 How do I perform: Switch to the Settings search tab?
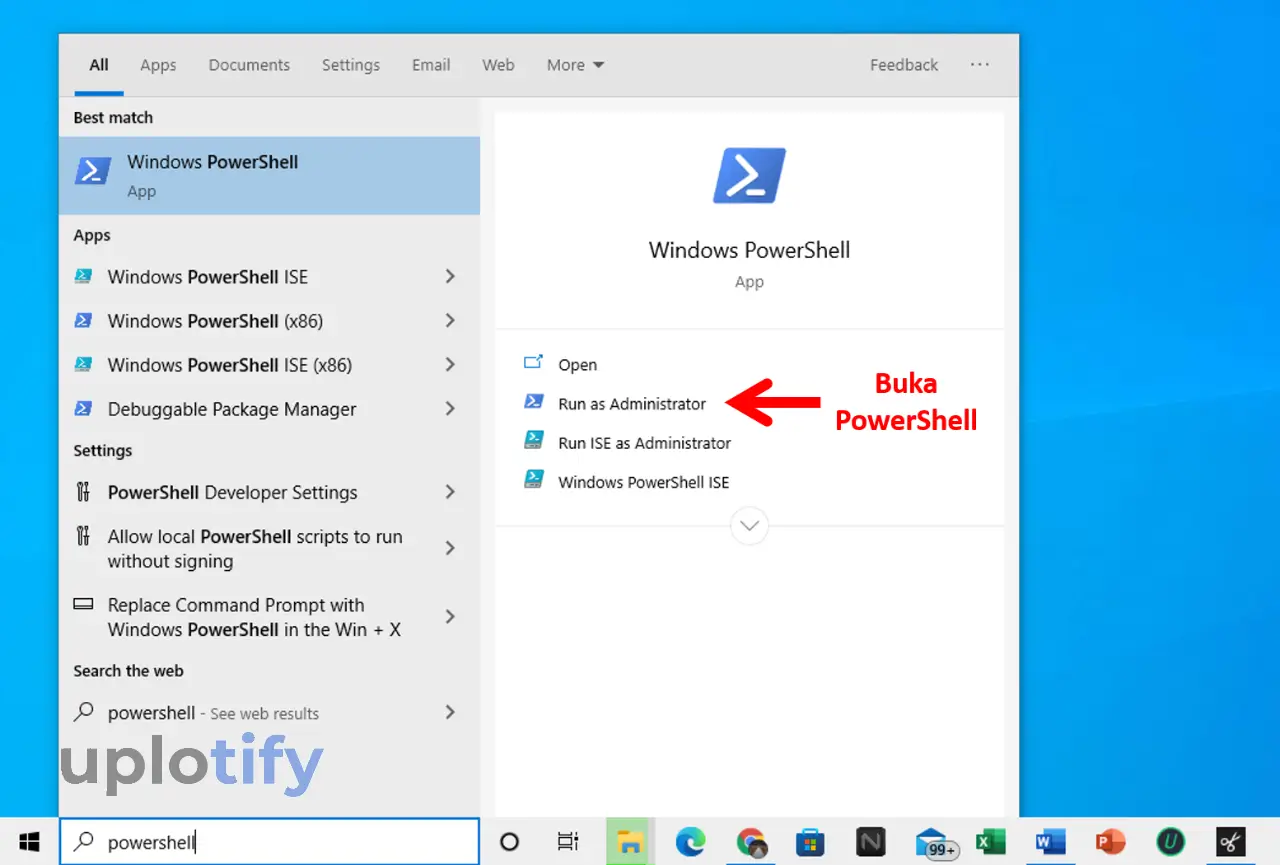(350, 65)
